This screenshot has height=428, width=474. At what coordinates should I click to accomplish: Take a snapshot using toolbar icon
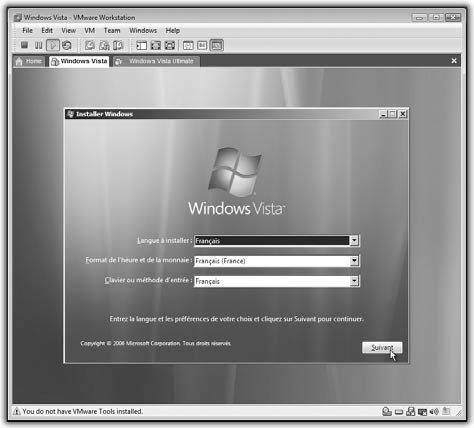coord(89,45)
